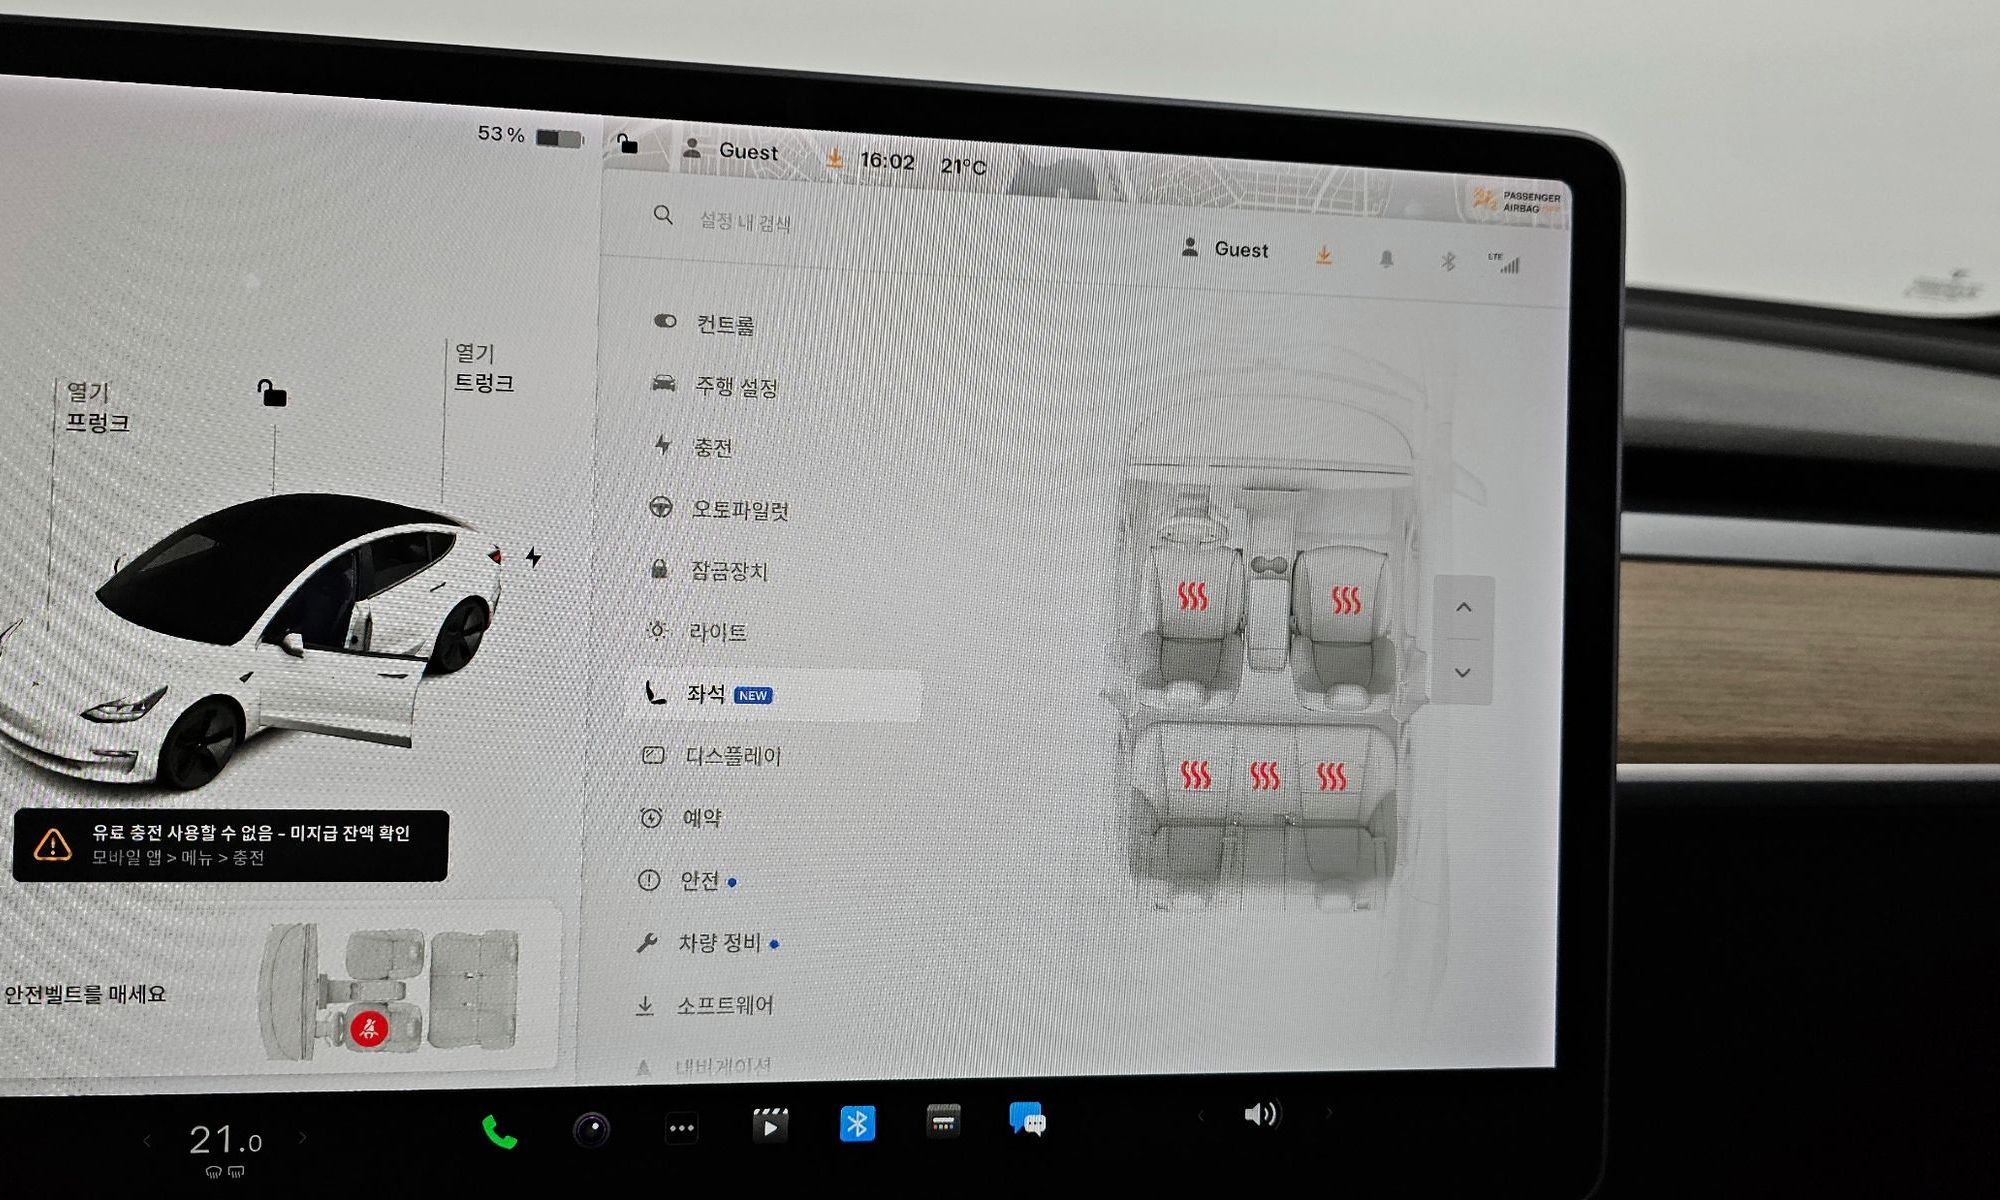Launch the theater video player icon
The image size is (2000, 1200).
tap(770, 1125)
